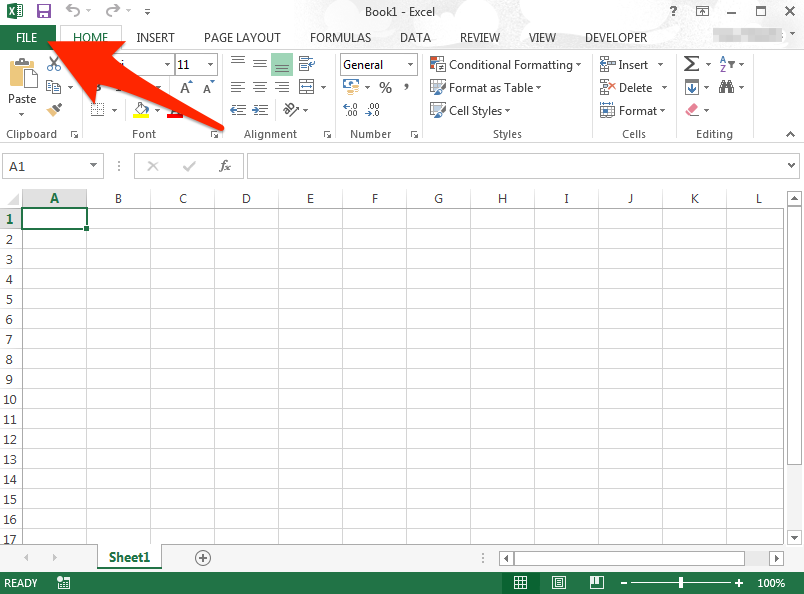
Task: Click the Wrap Text icon
Action: coord(307,64)
